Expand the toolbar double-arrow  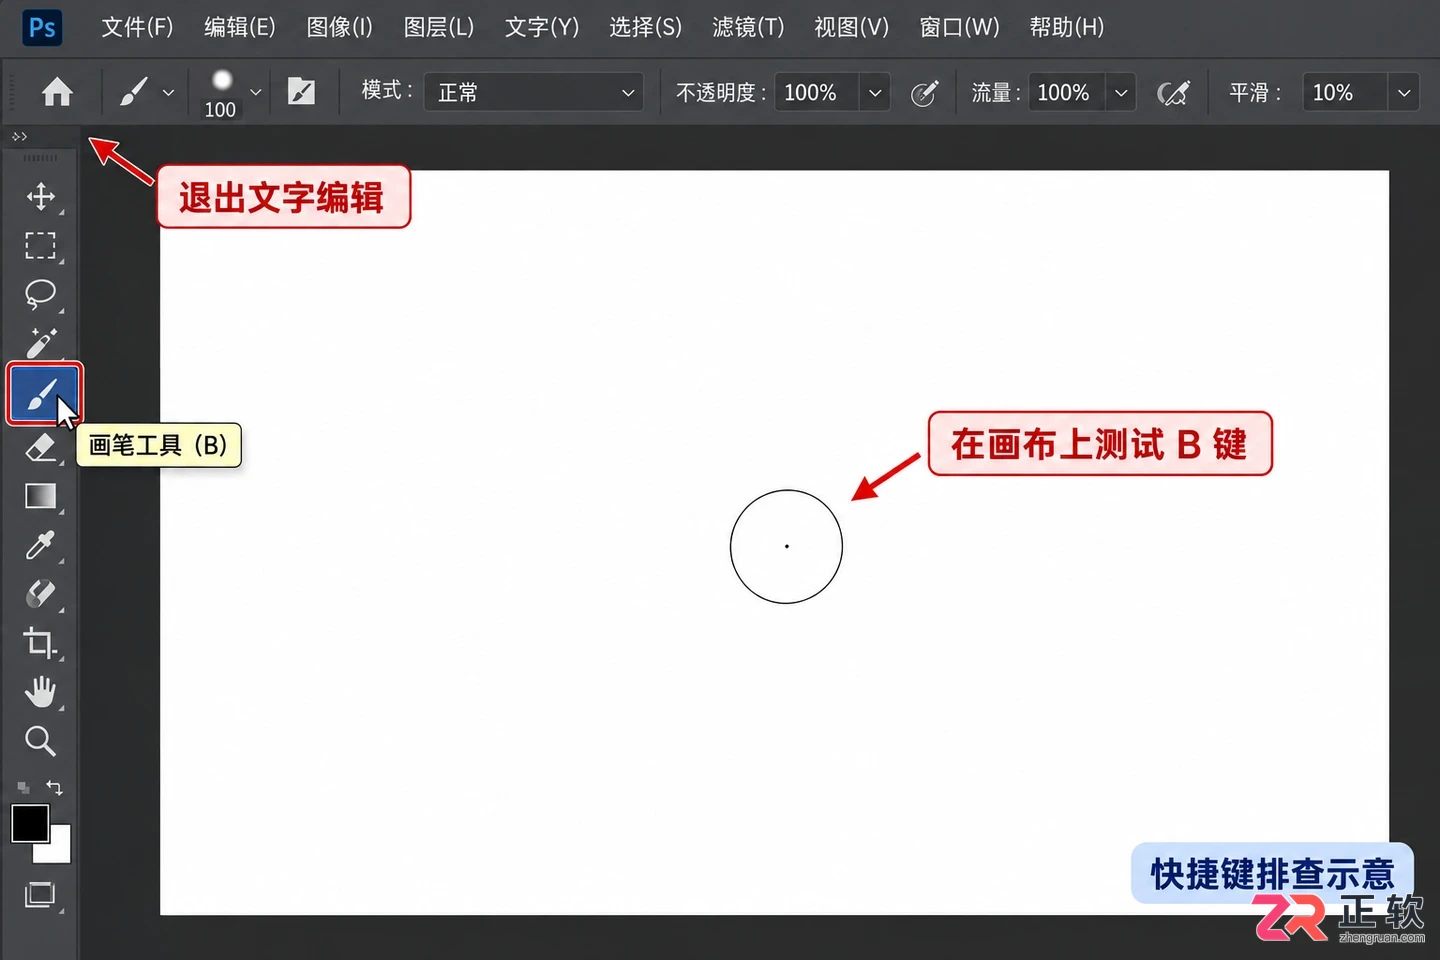coord(19,137)
